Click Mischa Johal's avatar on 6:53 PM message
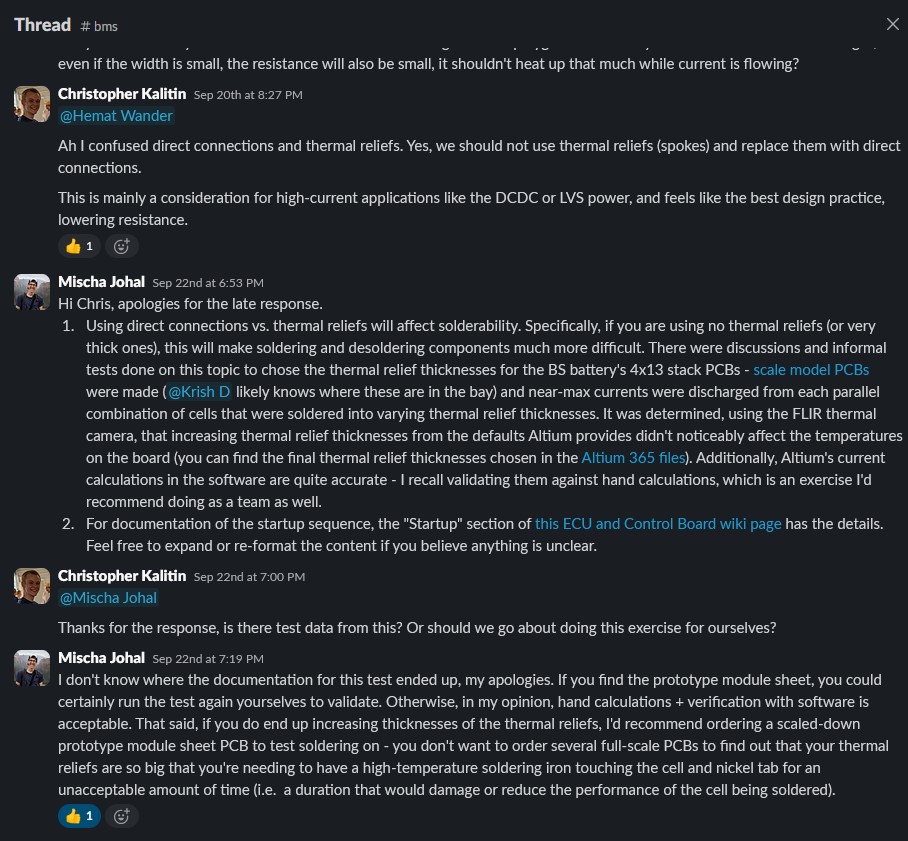 click(32, 291)
